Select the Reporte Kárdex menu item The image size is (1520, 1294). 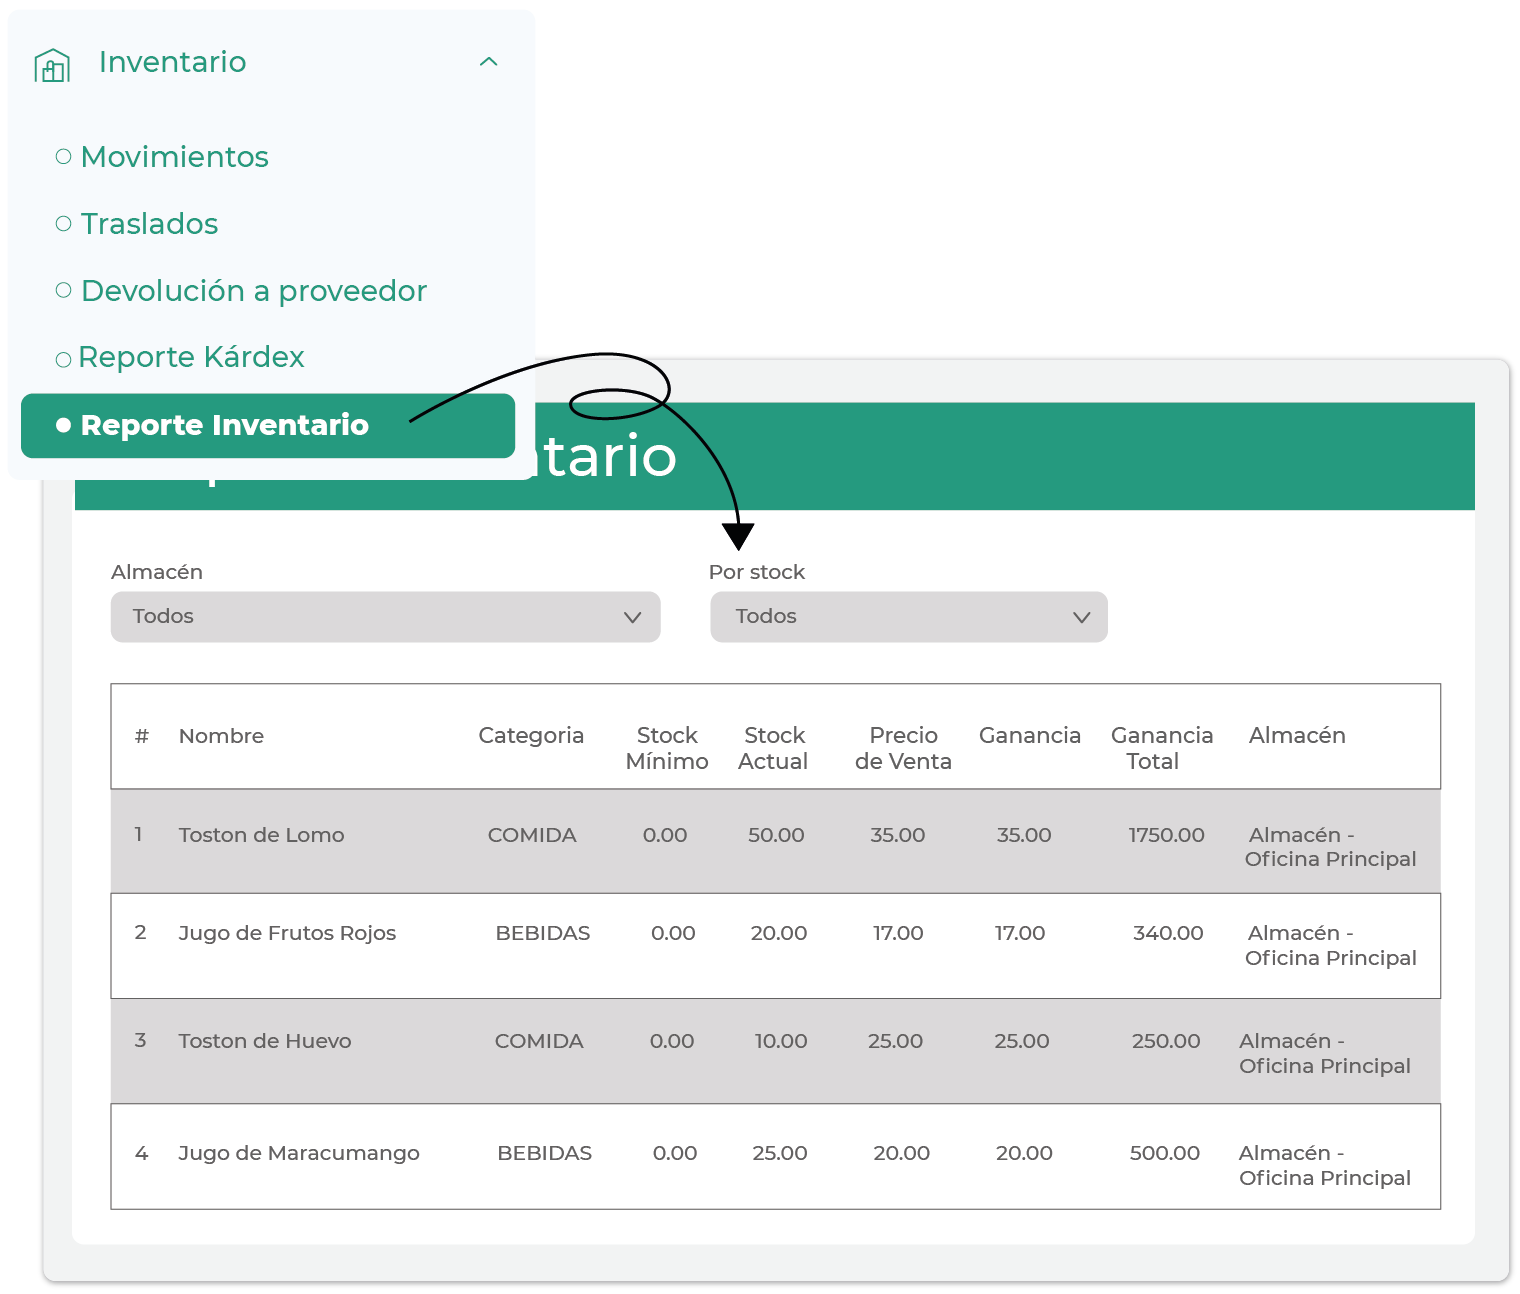point(191,357)
